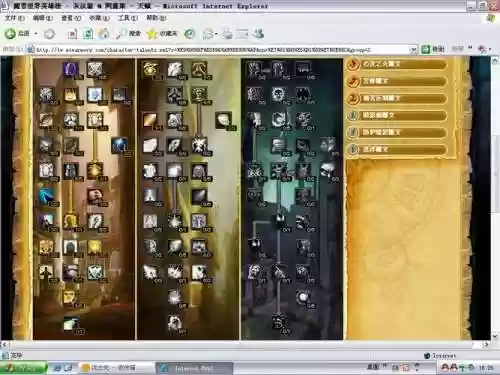The height and width of the screenshot is (375, 500).
Task: Click the Refresh page toolbar icon
Action: tap(88, 33)
